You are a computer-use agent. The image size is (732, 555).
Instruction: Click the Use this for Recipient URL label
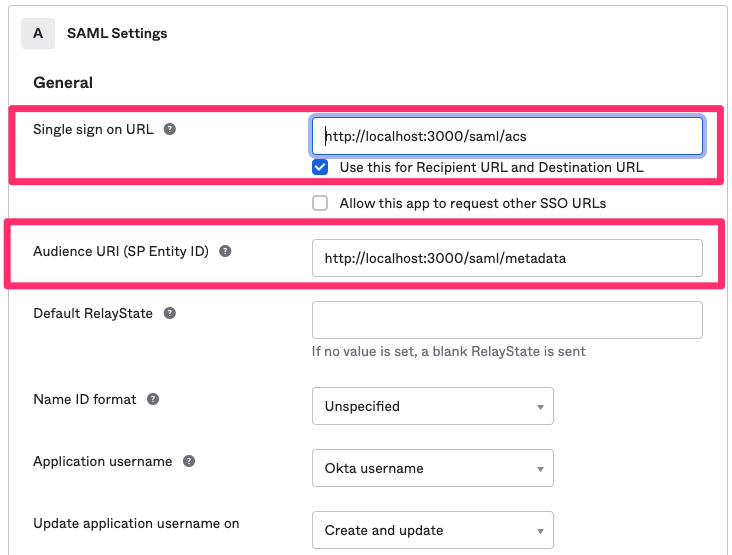tap(492, 167)
